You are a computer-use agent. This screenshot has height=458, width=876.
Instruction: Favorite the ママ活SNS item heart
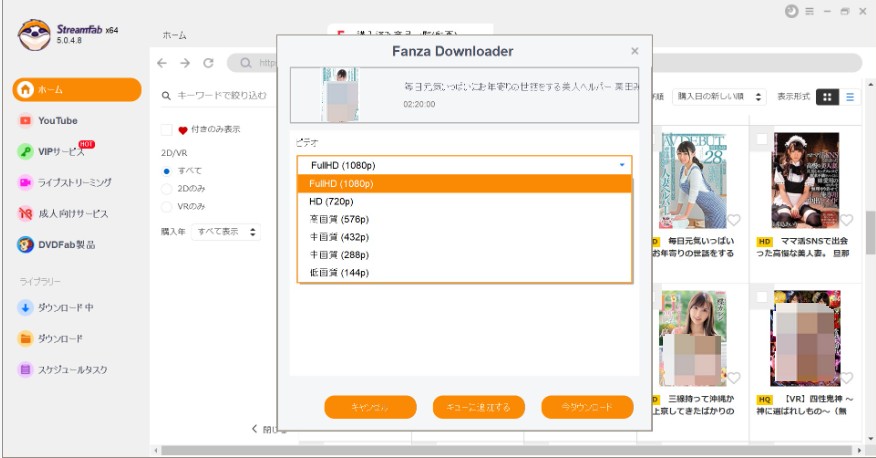846,220
